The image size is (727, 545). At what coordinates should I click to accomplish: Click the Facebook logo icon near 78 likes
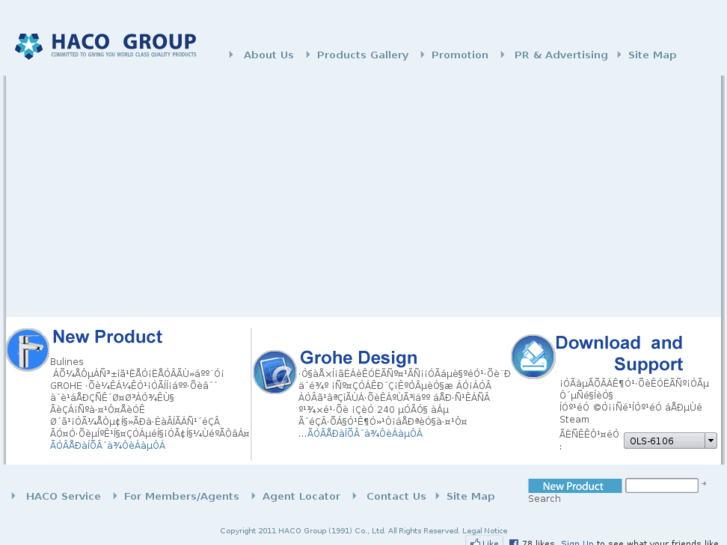513,542
